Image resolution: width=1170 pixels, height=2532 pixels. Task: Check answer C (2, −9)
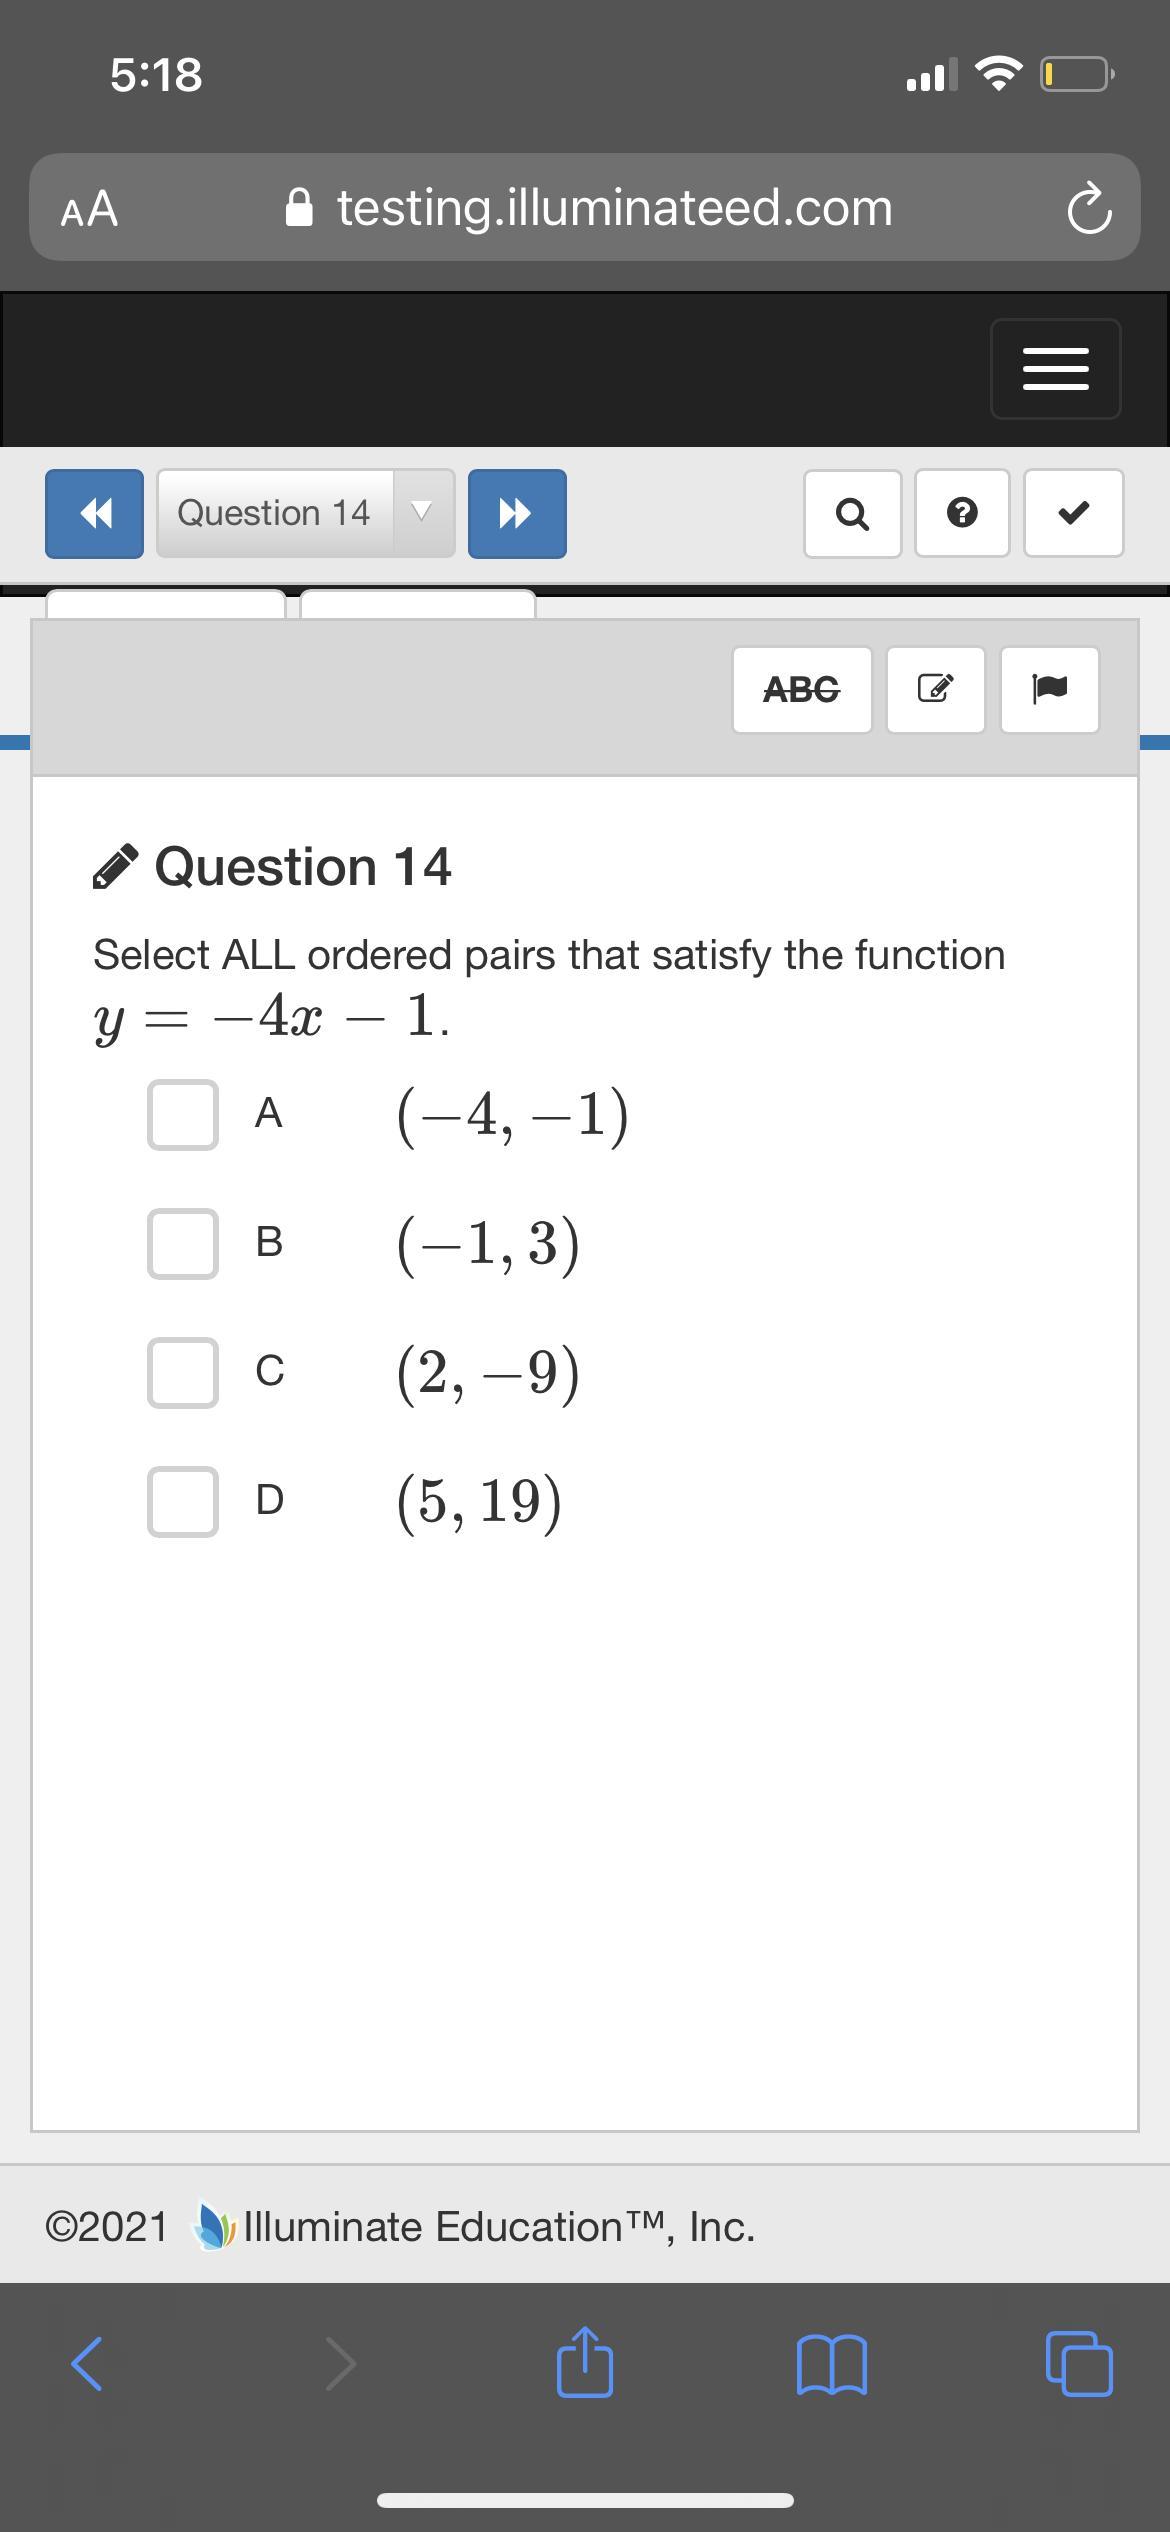pyautogui.click(x=183, y=1372)
